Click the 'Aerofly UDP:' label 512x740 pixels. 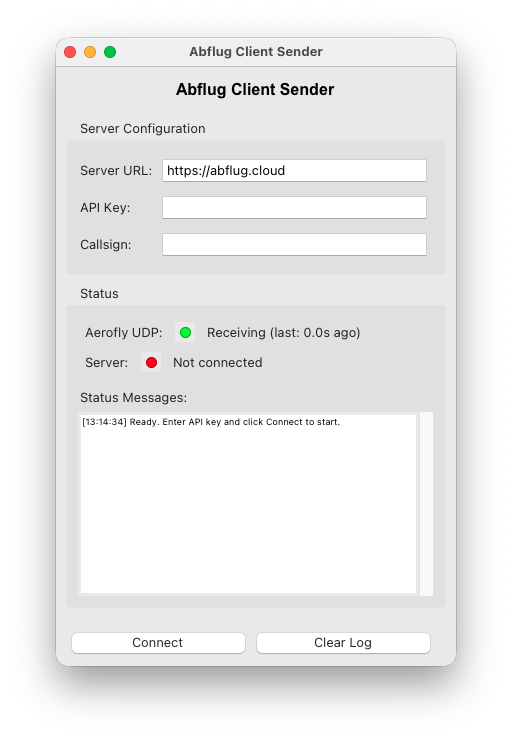(x=124, y=333)
